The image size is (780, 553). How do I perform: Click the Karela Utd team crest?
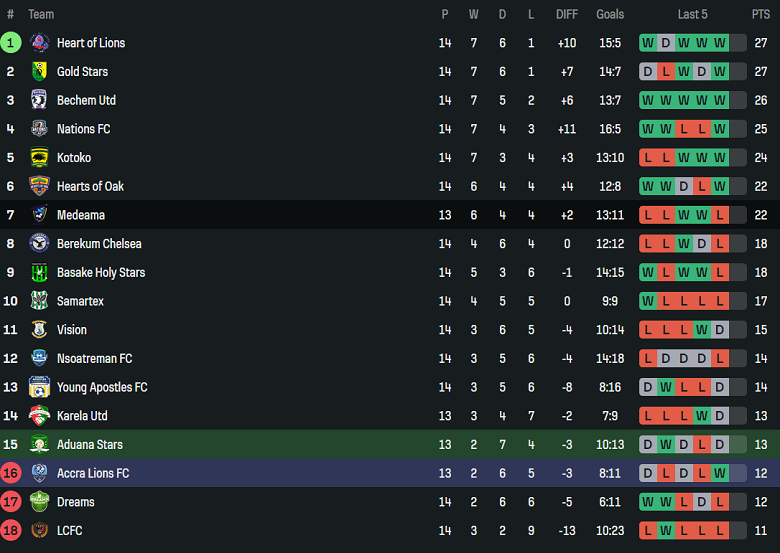click(x=39, y=416)
